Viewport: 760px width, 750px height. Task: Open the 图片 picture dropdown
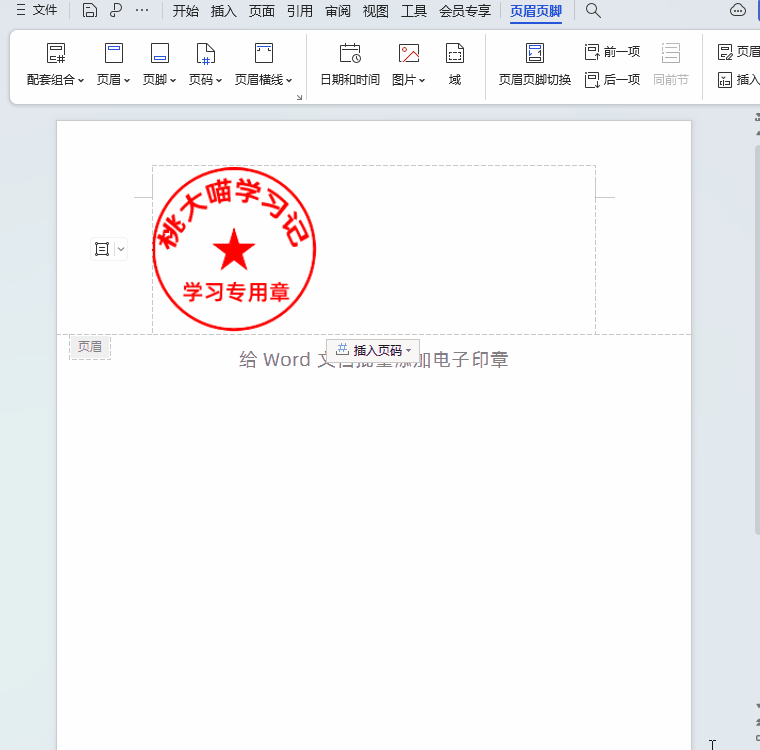point(409,79)
